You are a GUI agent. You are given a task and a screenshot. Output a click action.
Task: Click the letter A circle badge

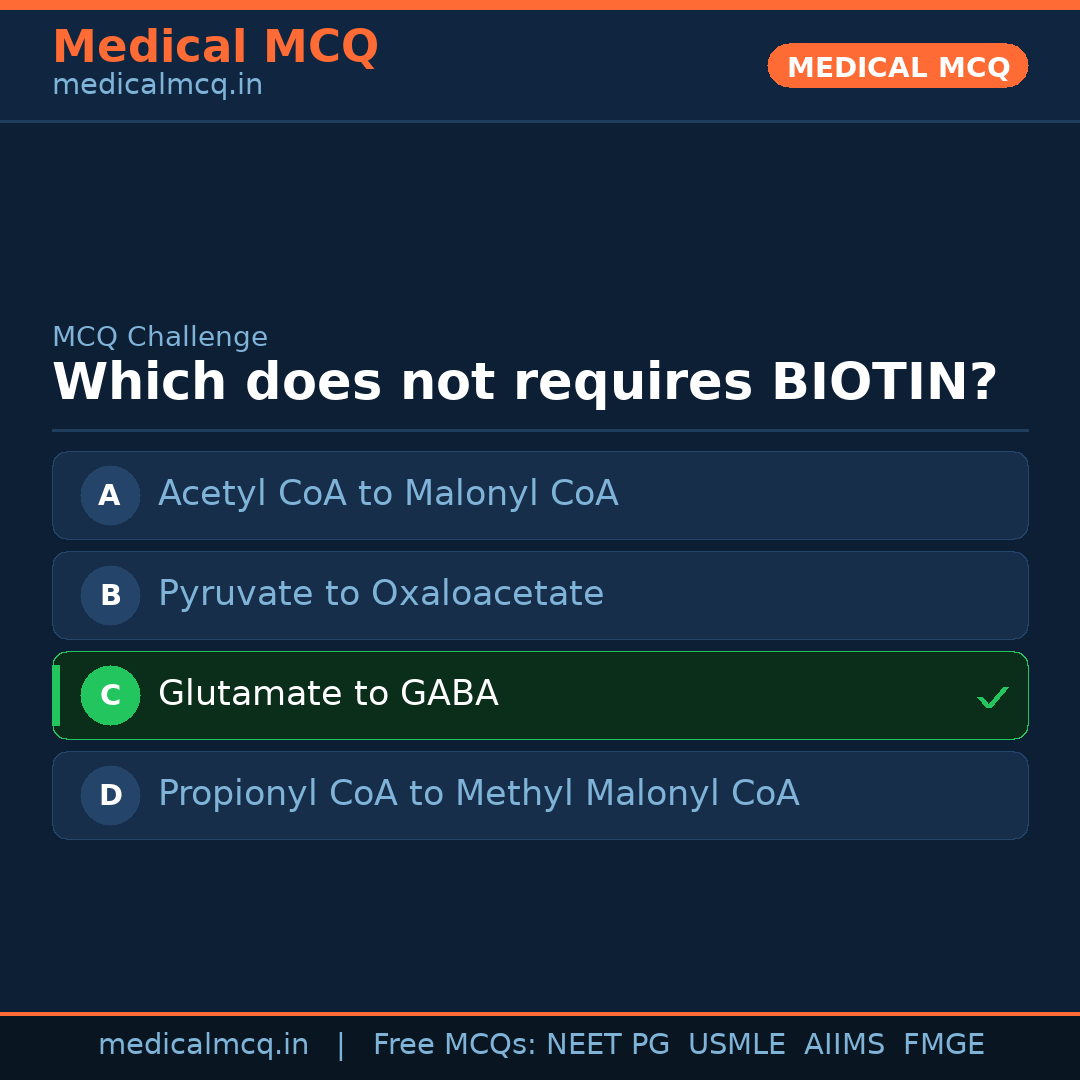pyautogui.click(x=110, y=495)
